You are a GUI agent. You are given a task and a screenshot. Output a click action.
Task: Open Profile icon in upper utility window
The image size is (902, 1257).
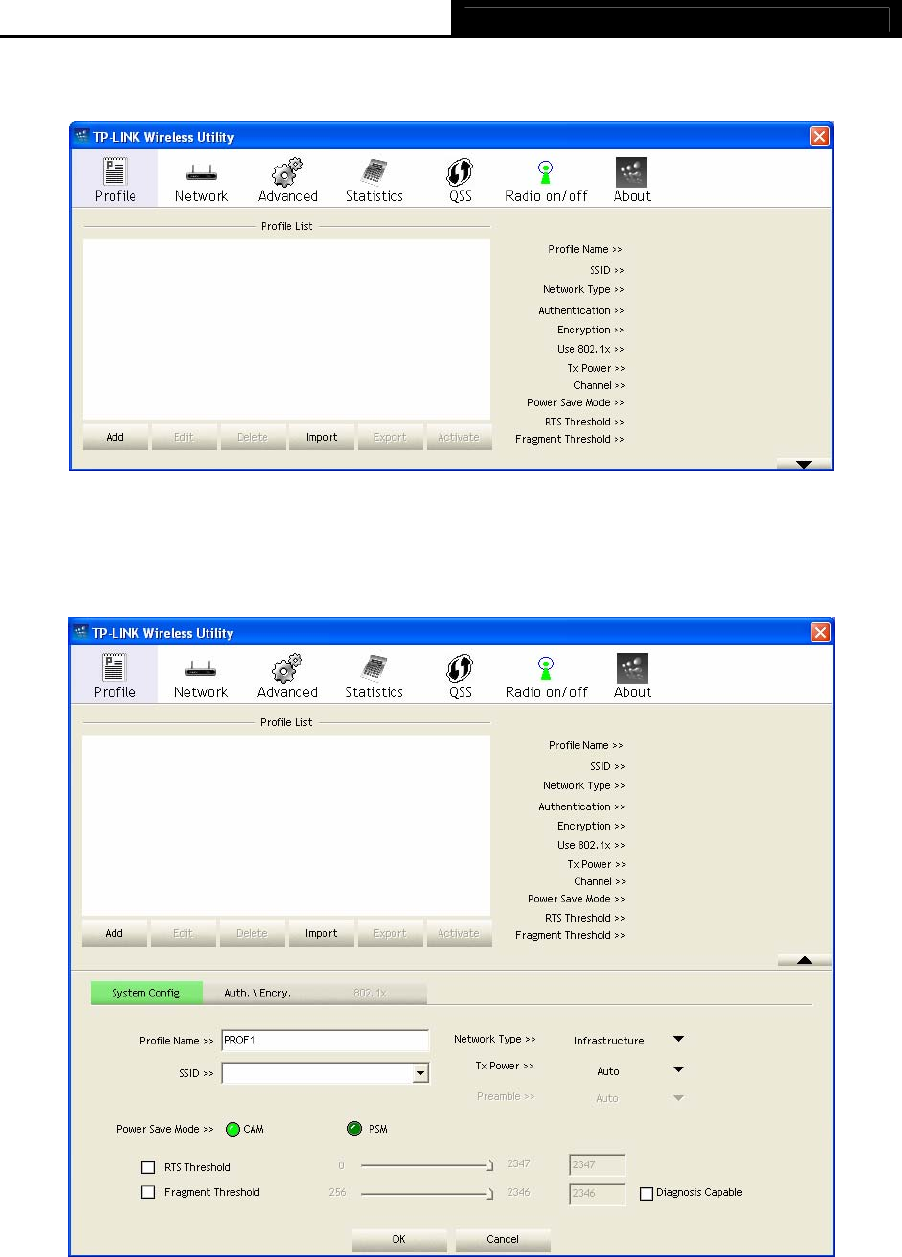(115, 180)
